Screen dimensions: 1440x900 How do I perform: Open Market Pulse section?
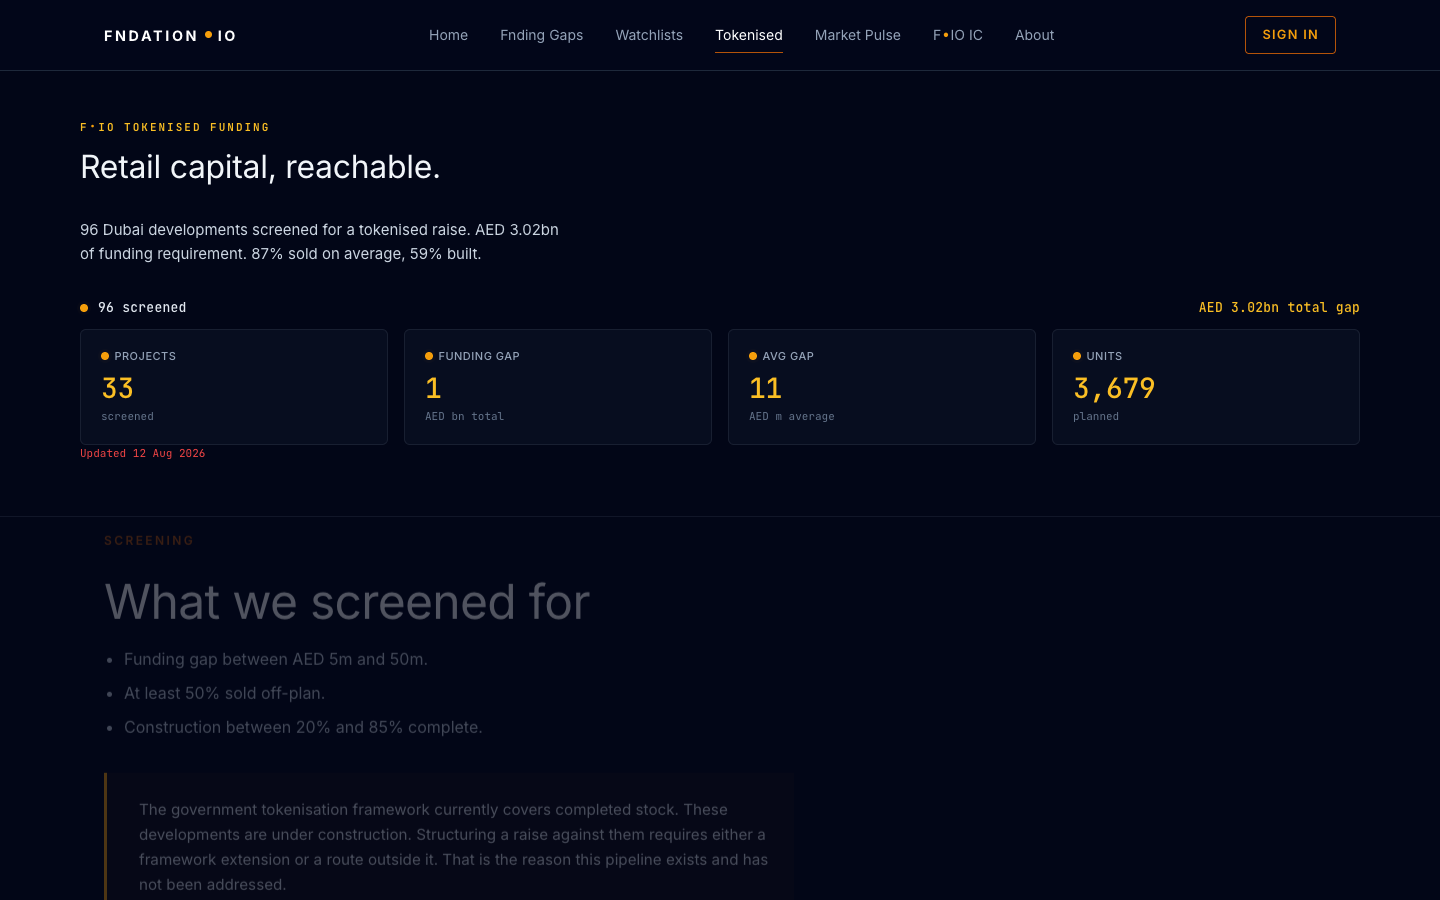pos(858,35)
